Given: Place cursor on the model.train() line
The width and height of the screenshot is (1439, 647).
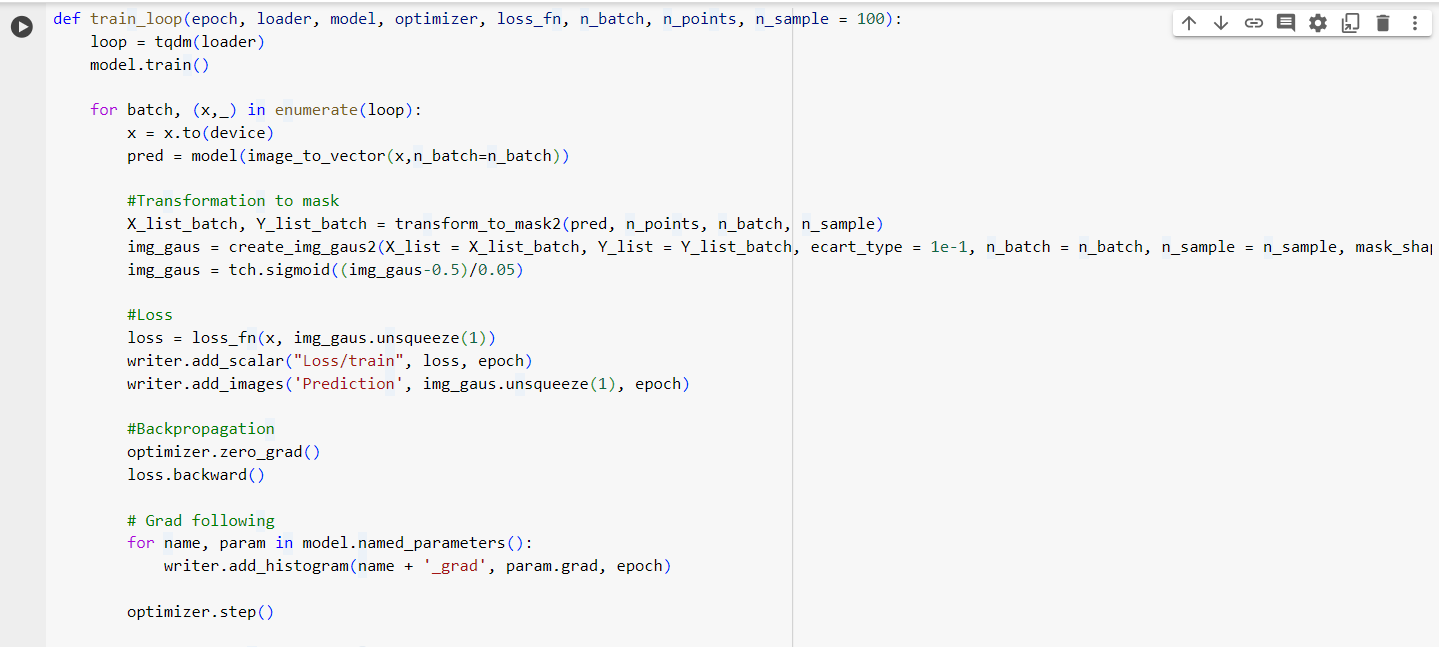Looking at the screenshot, I should (x=149, y=65).
